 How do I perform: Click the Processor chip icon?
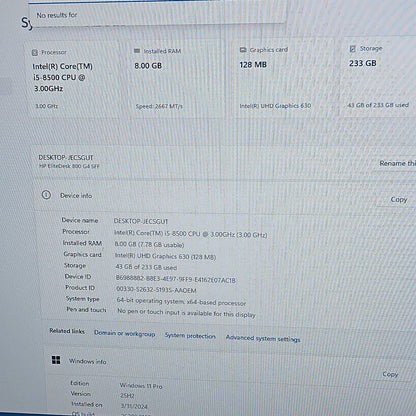pos(35,52)
